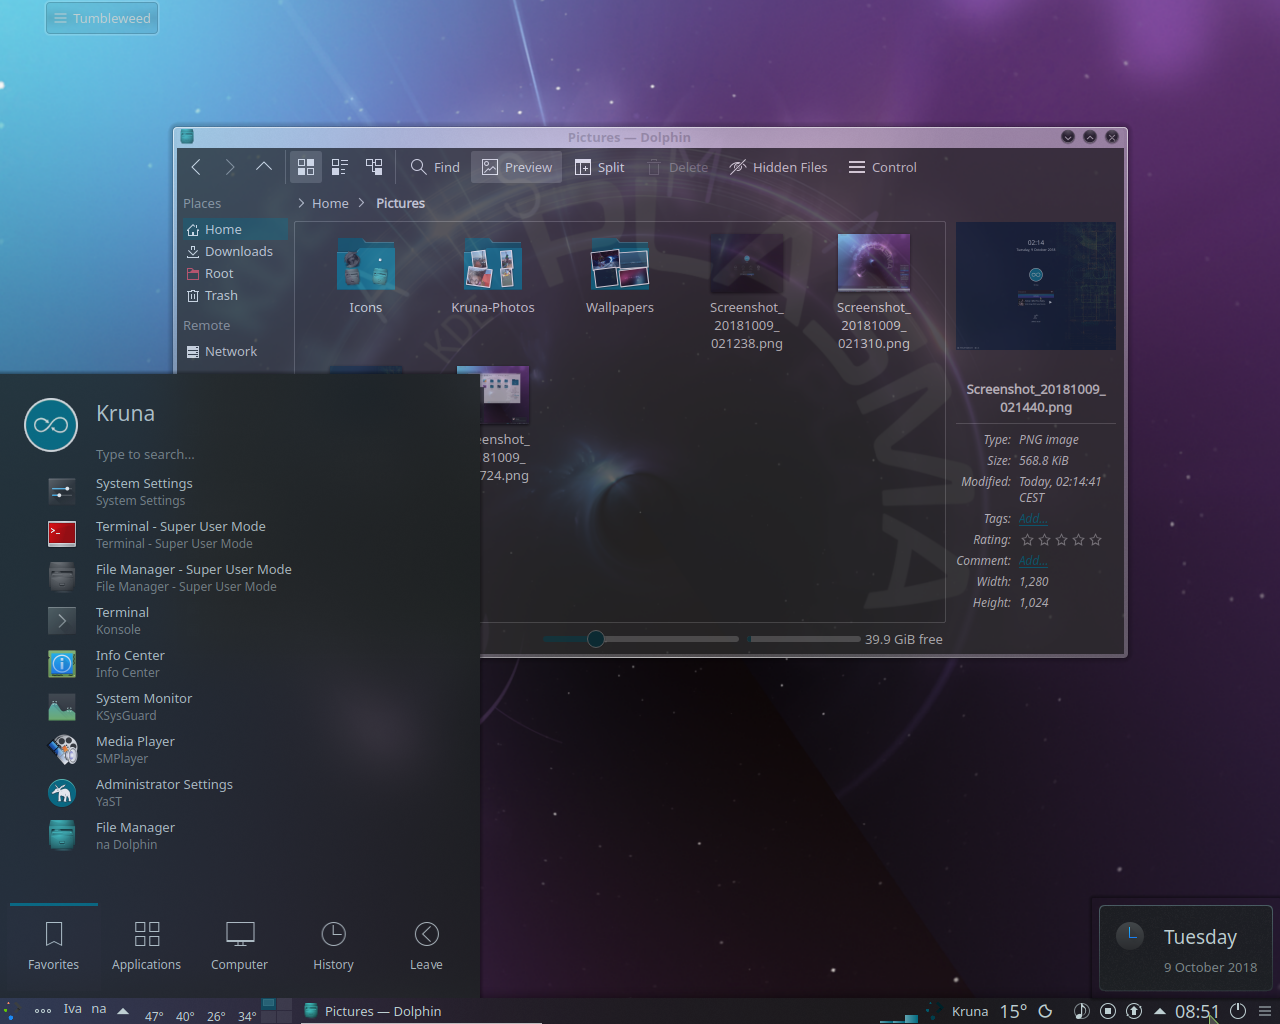Viewport: 1280px width, 1024px height.
Task: Switch to the Applications tab in launcher
Action: tap(147, 946)
